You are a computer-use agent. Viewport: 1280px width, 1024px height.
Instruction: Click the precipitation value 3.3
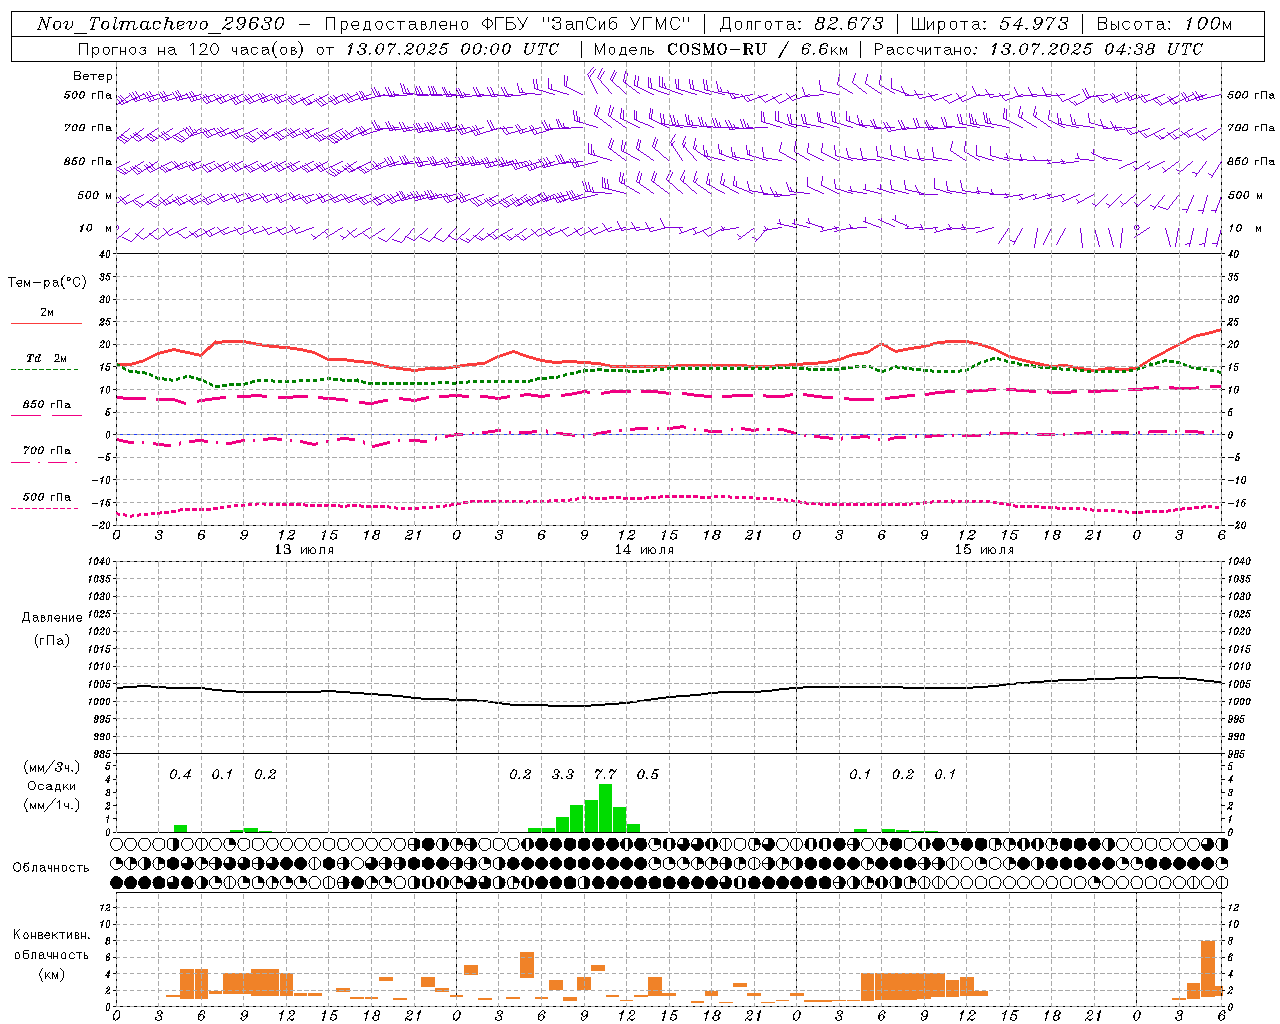click(x=563, y=774)
